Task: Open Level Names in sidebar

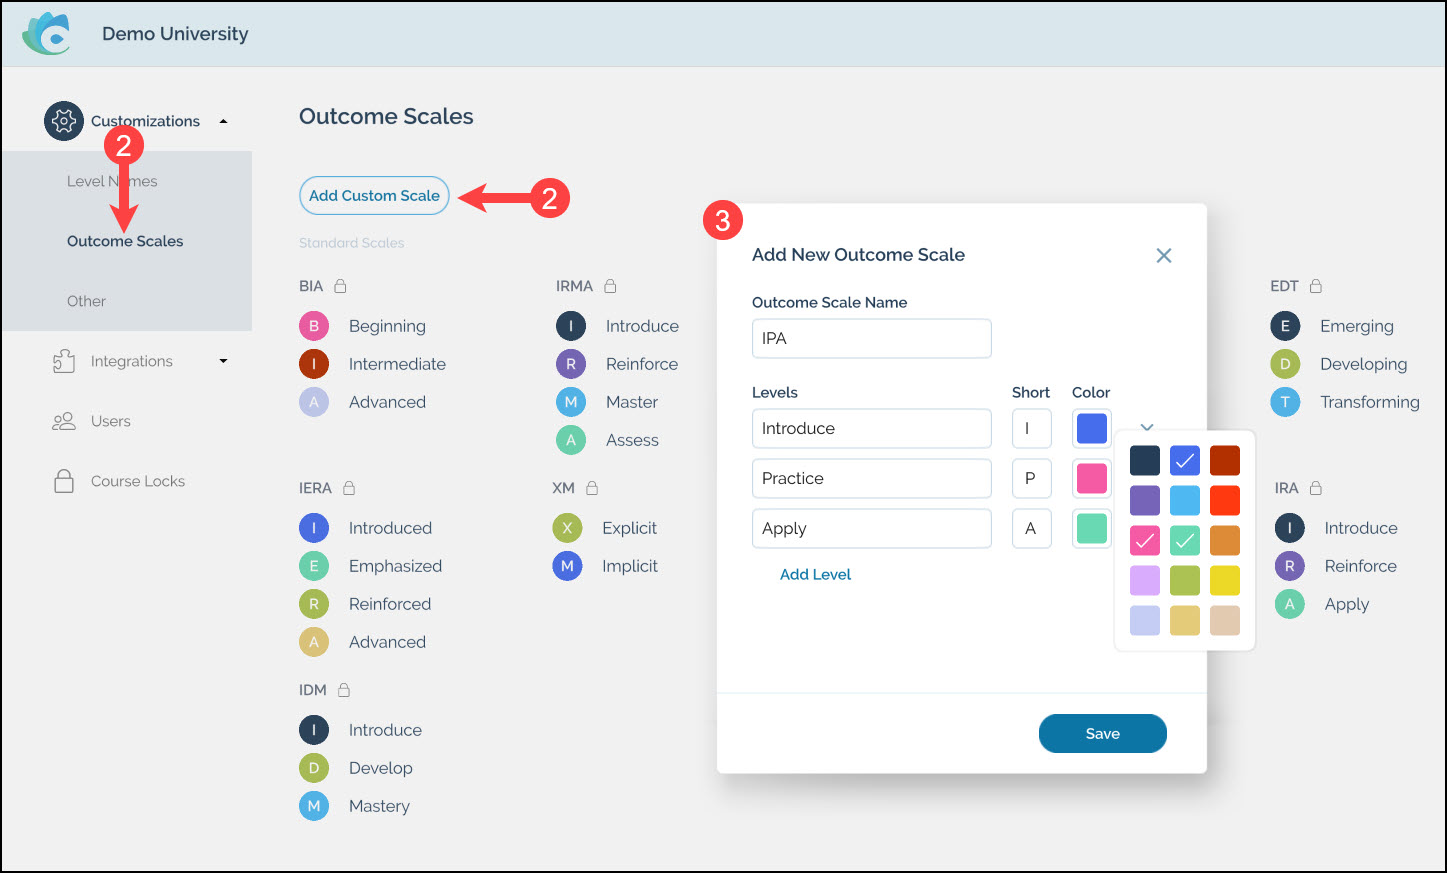Action: (x=112, y=181)
